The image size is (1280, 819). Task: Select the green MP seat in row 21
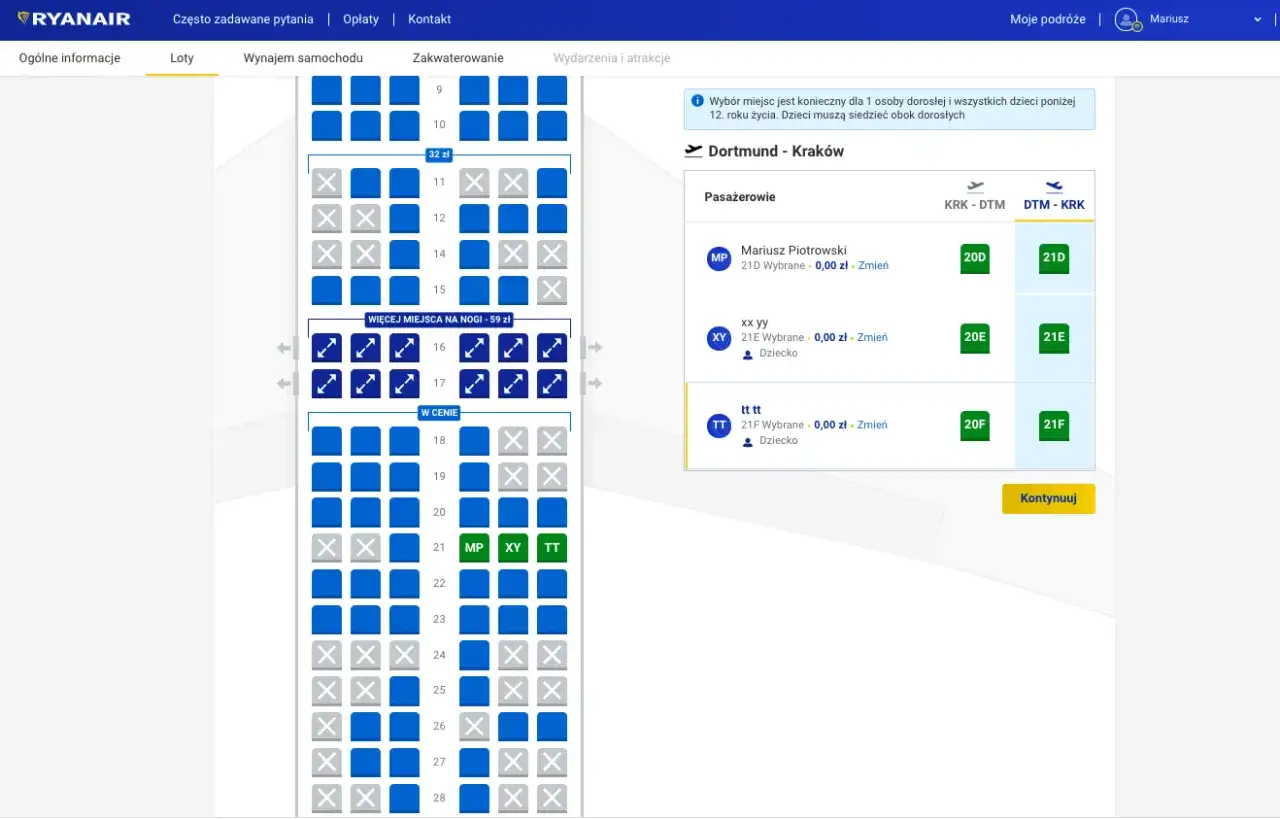tap(474, 548)
